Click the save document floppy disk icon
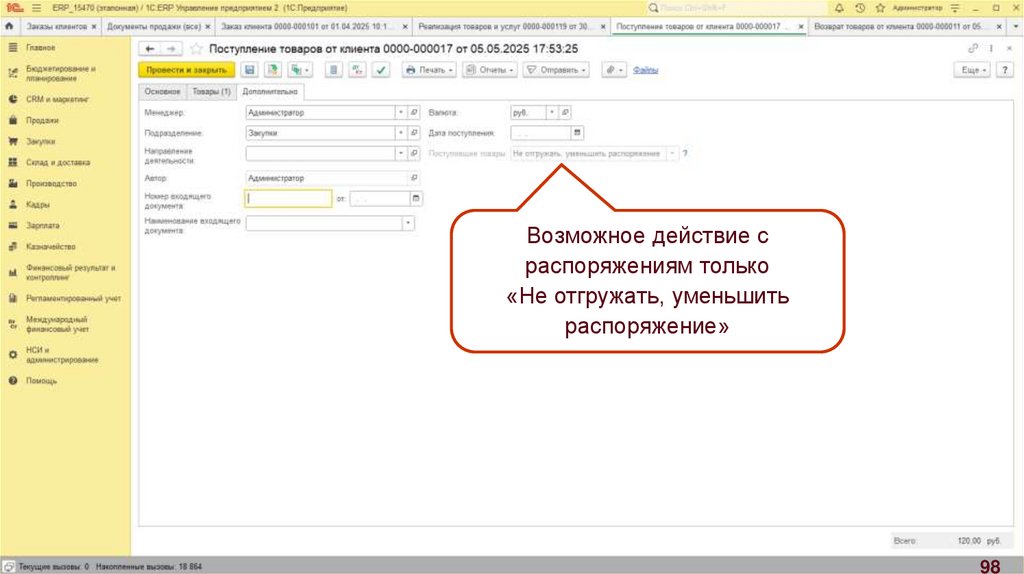The image size is (1024, 574). pyautogui.click(x=250, y=70)
